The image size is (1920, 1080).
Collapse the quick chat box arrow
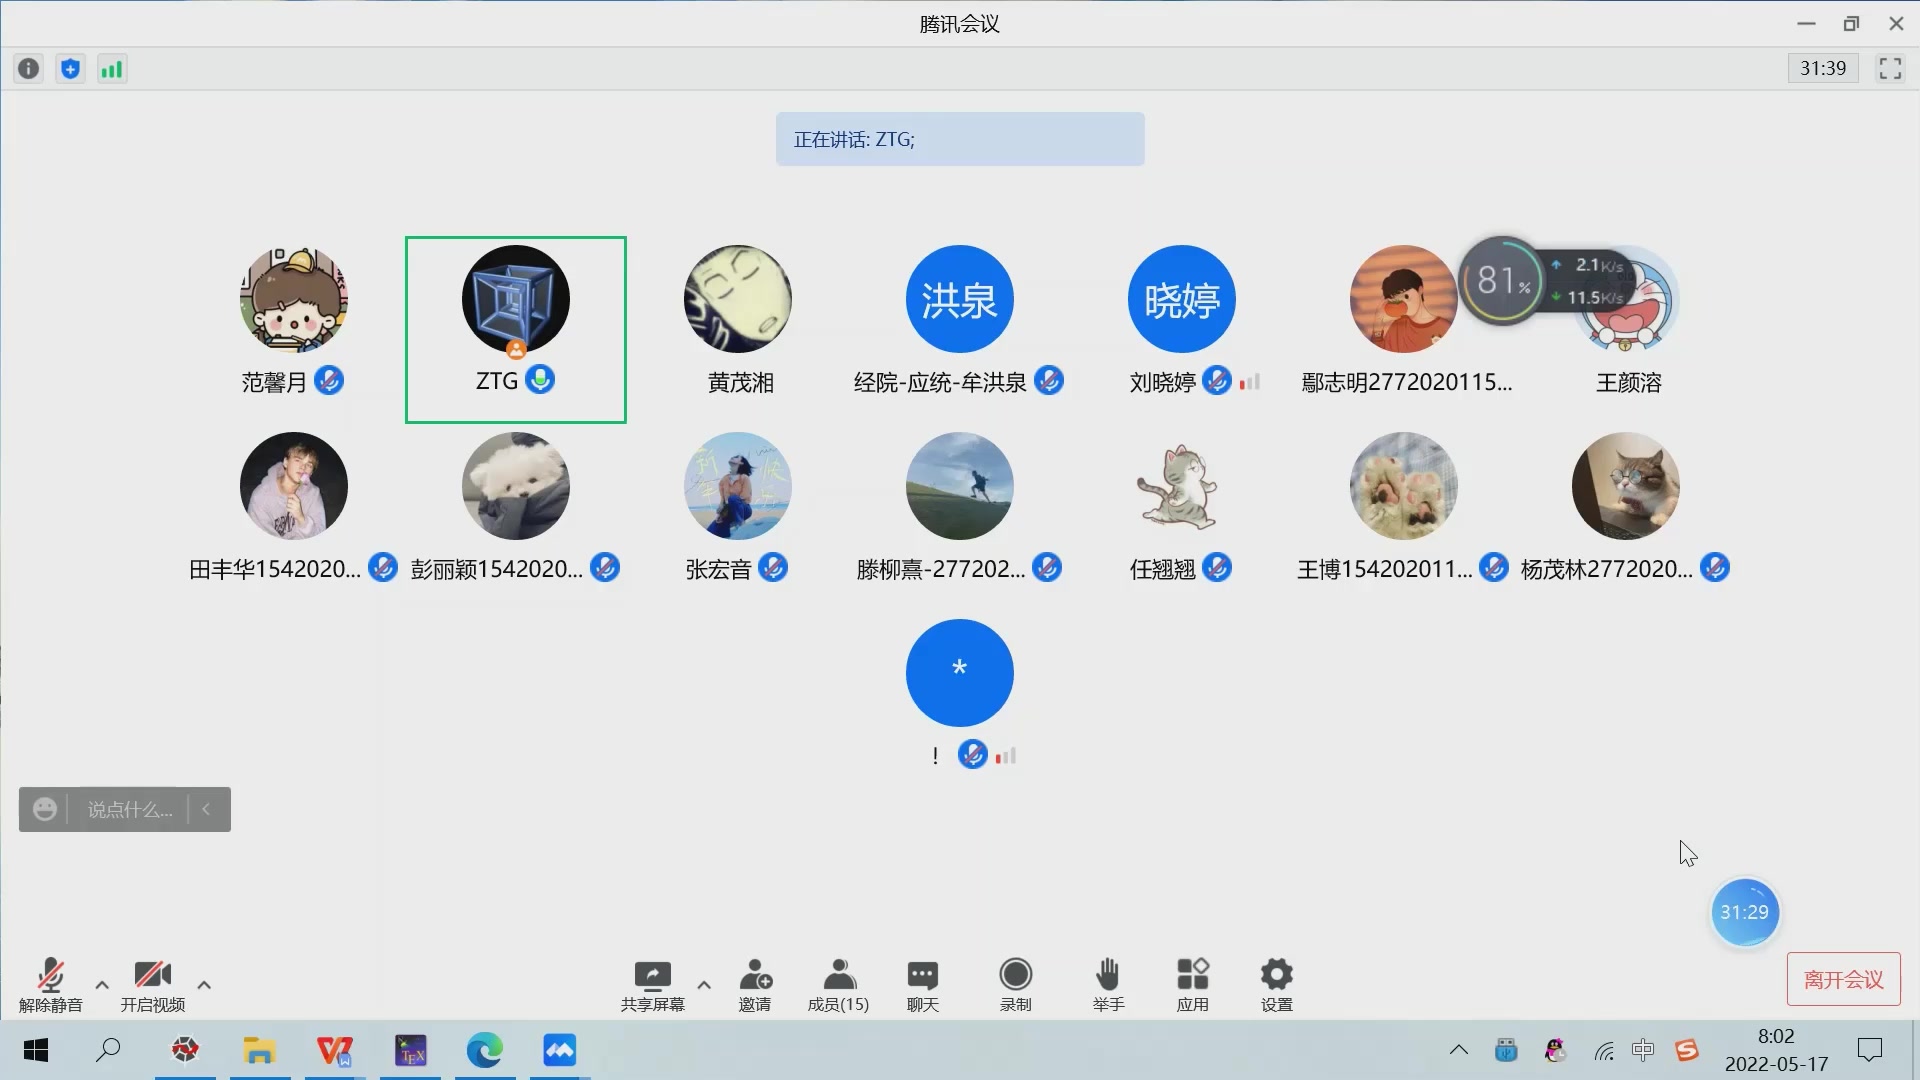click(206, 809)
